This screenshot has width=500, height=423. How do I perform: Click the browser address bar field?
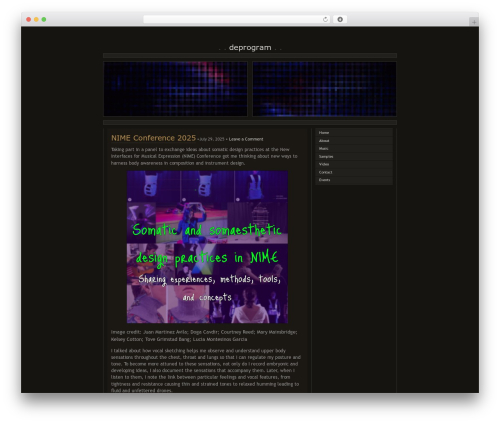(x=237, y=19)
